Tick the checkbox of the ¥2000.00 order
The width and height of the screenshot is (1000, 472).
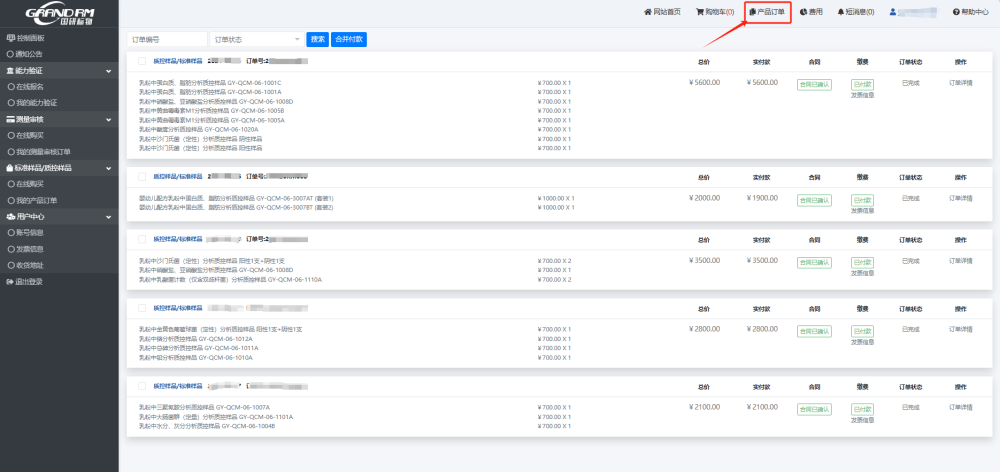143,176
